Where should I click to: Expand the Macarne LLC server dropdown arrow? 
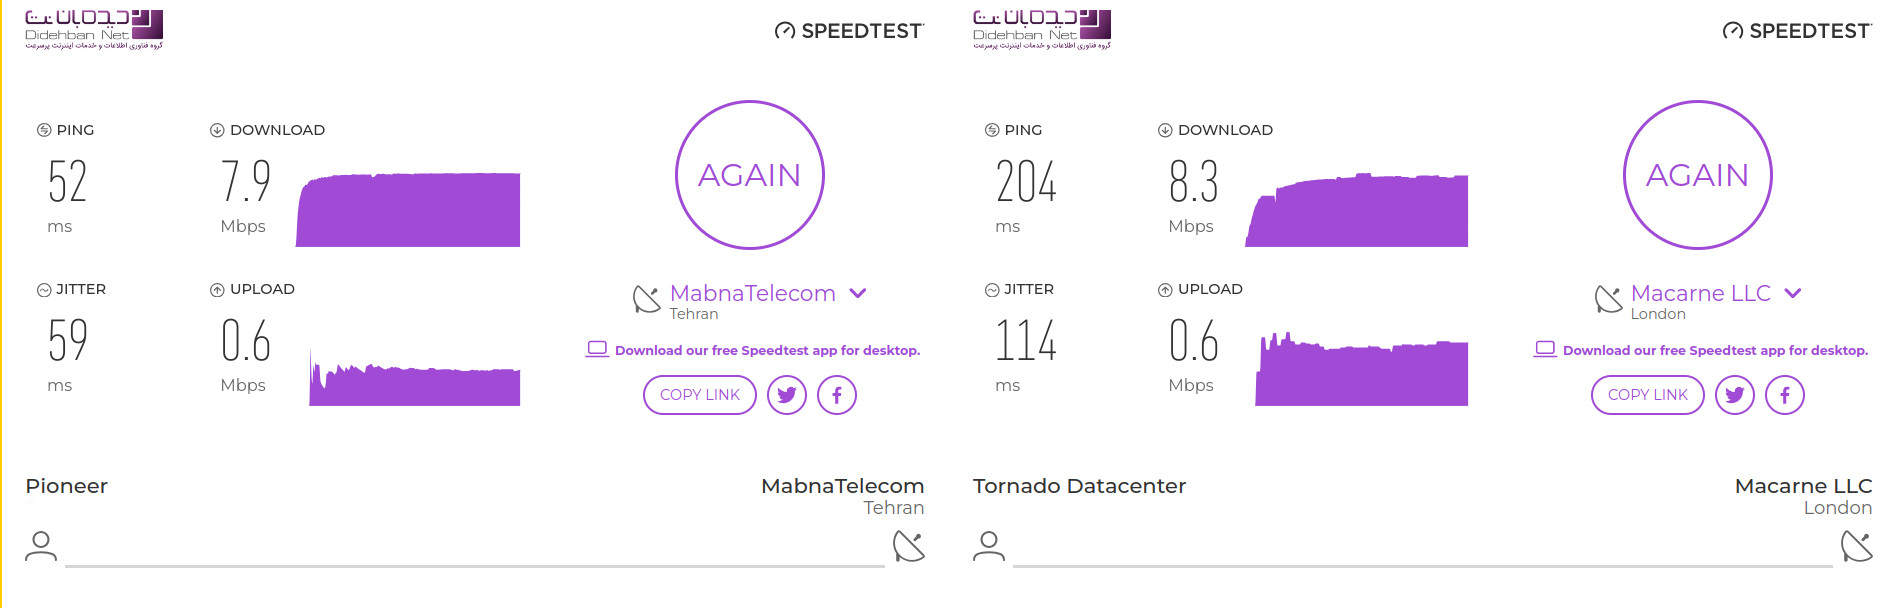click(1793, 293)
